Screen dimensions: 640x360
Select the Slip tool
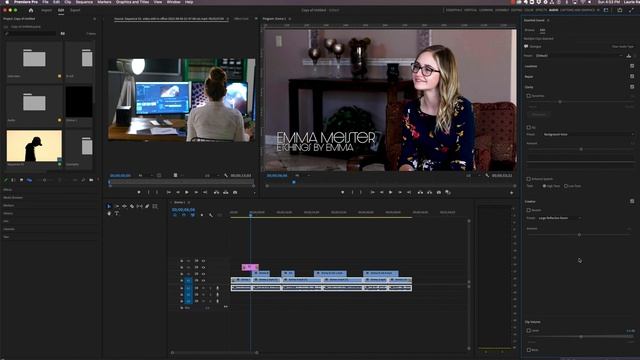click(x=140, y=207)
